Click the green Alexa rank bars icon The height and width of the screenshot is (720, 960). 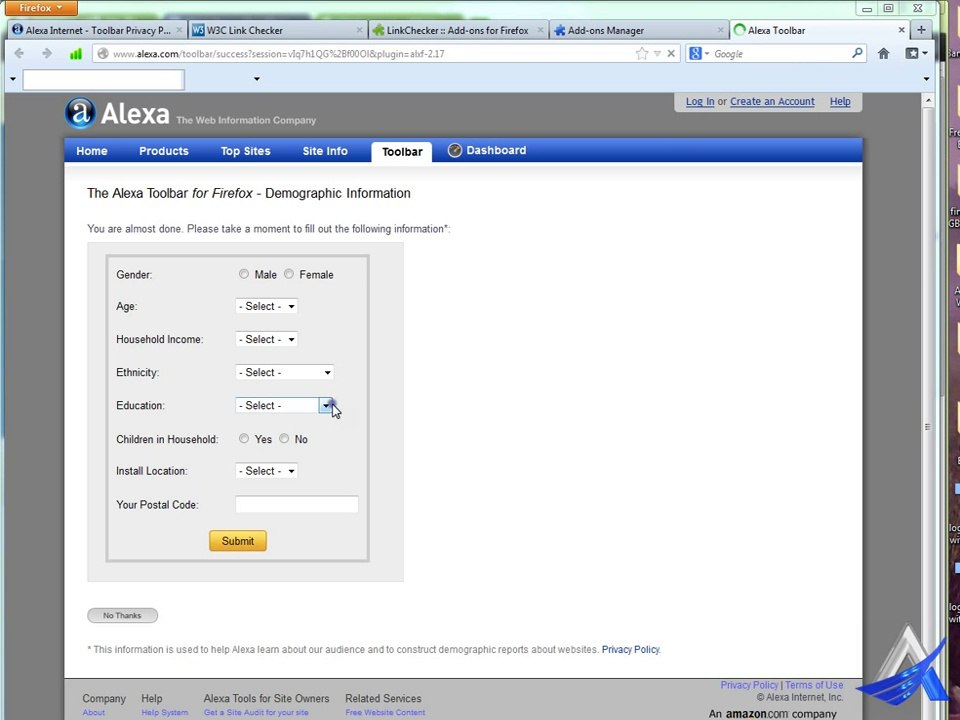pyautogui.click(x=75, y=54)
